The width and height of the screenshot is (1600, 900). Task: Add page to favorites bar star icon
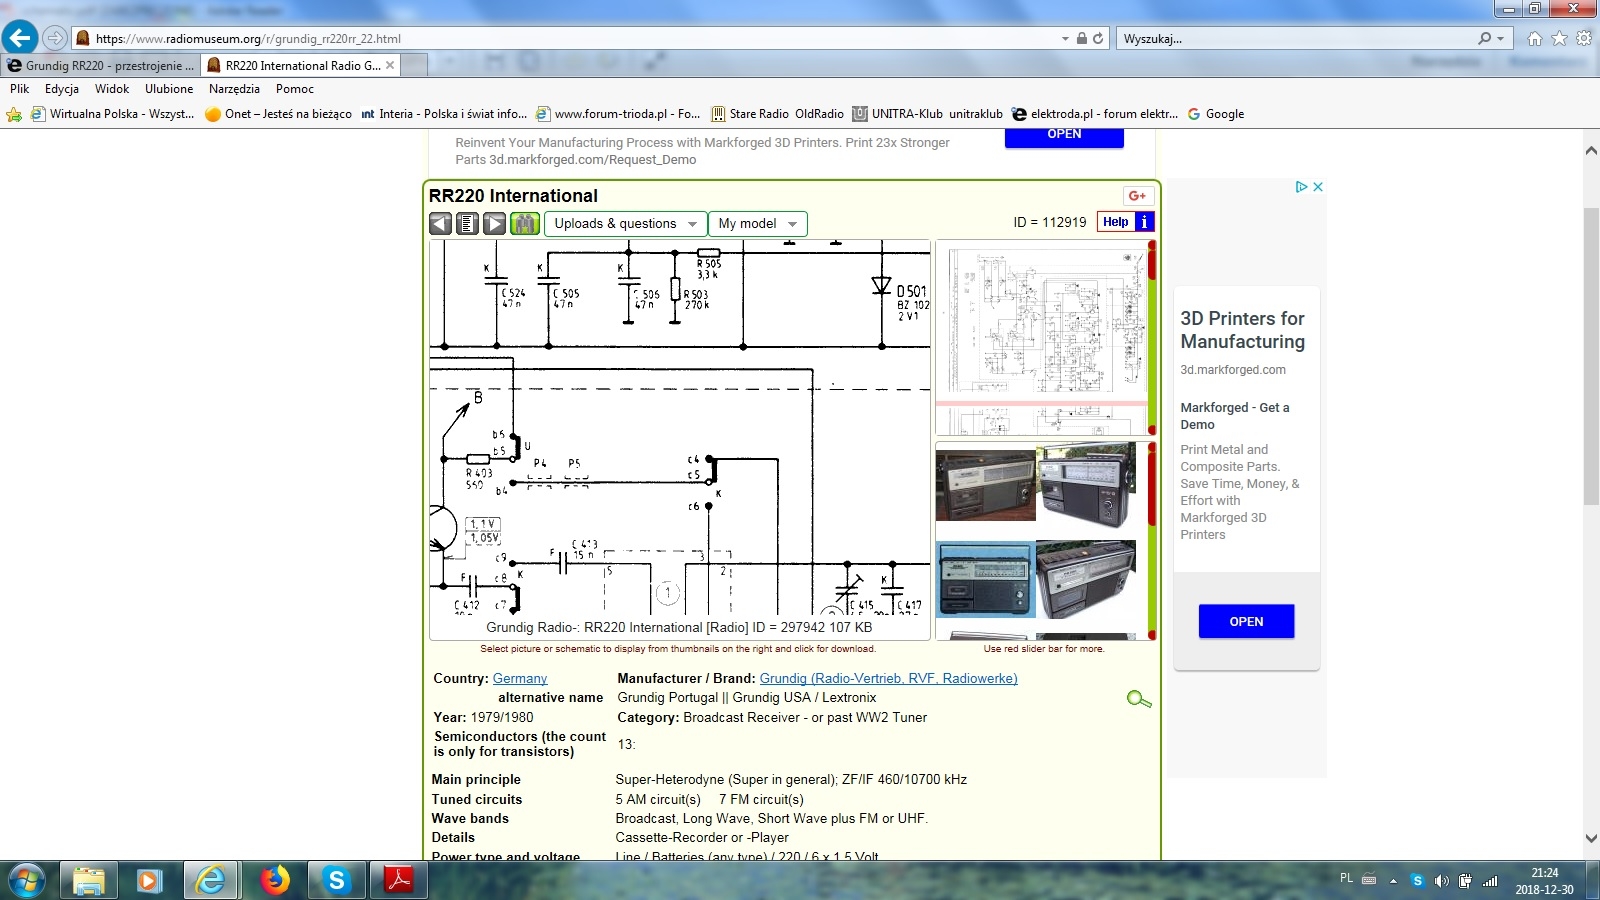(14, 114)
